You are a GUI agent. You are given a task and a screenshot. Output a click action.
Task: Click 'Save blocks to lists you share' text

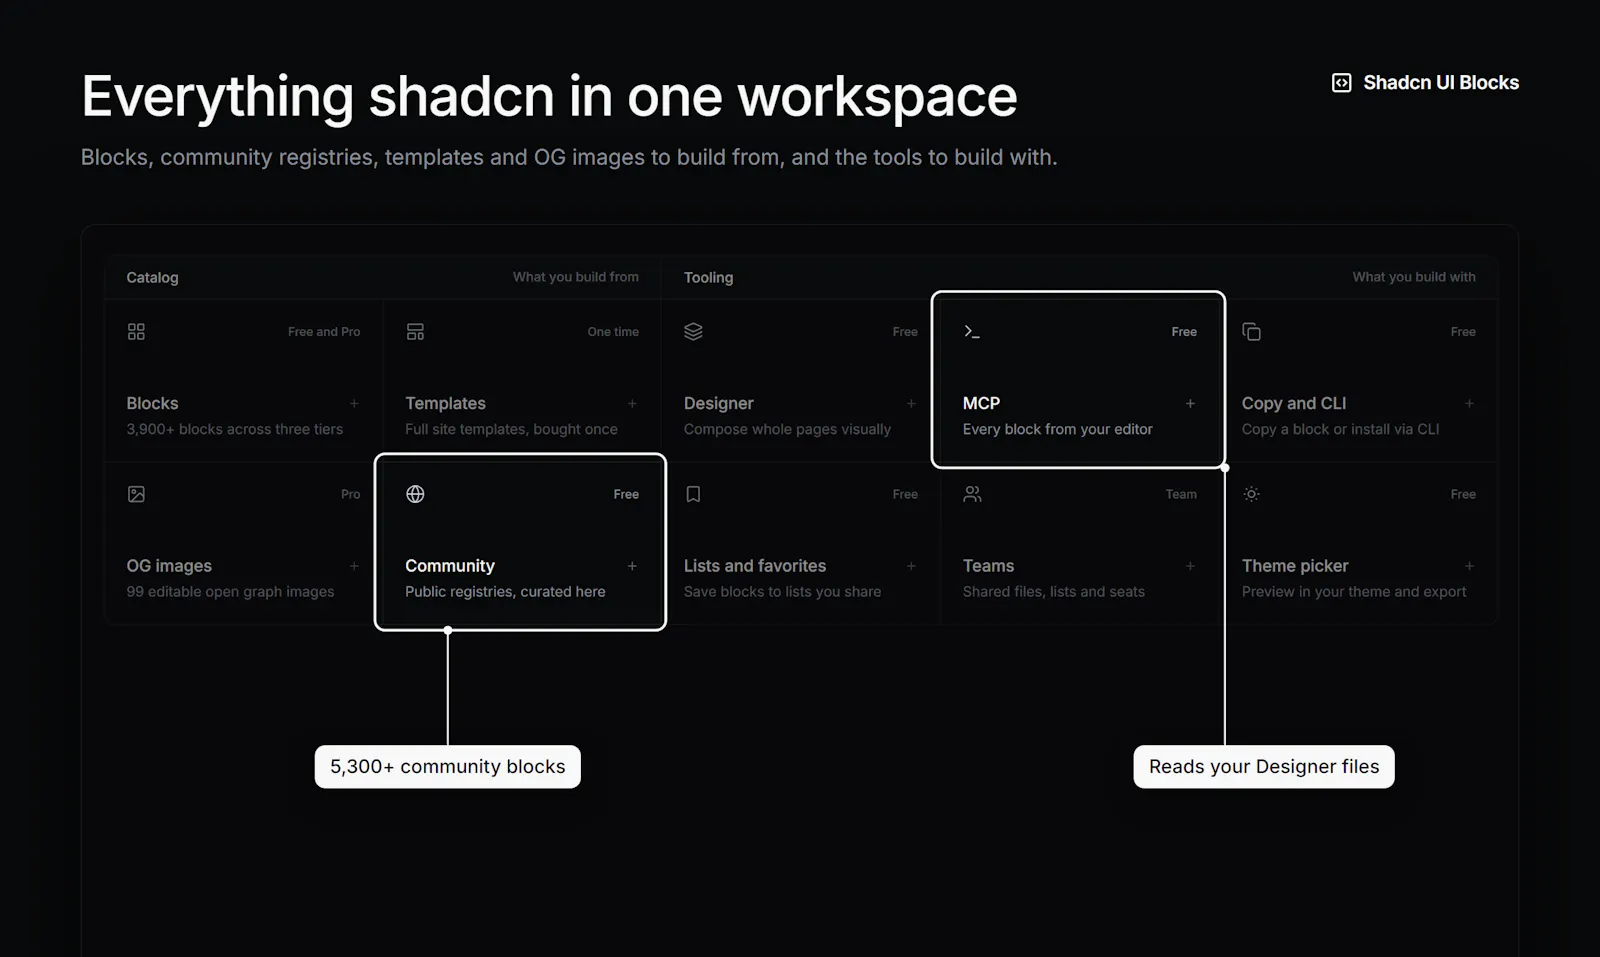click(x=783, y=592)
